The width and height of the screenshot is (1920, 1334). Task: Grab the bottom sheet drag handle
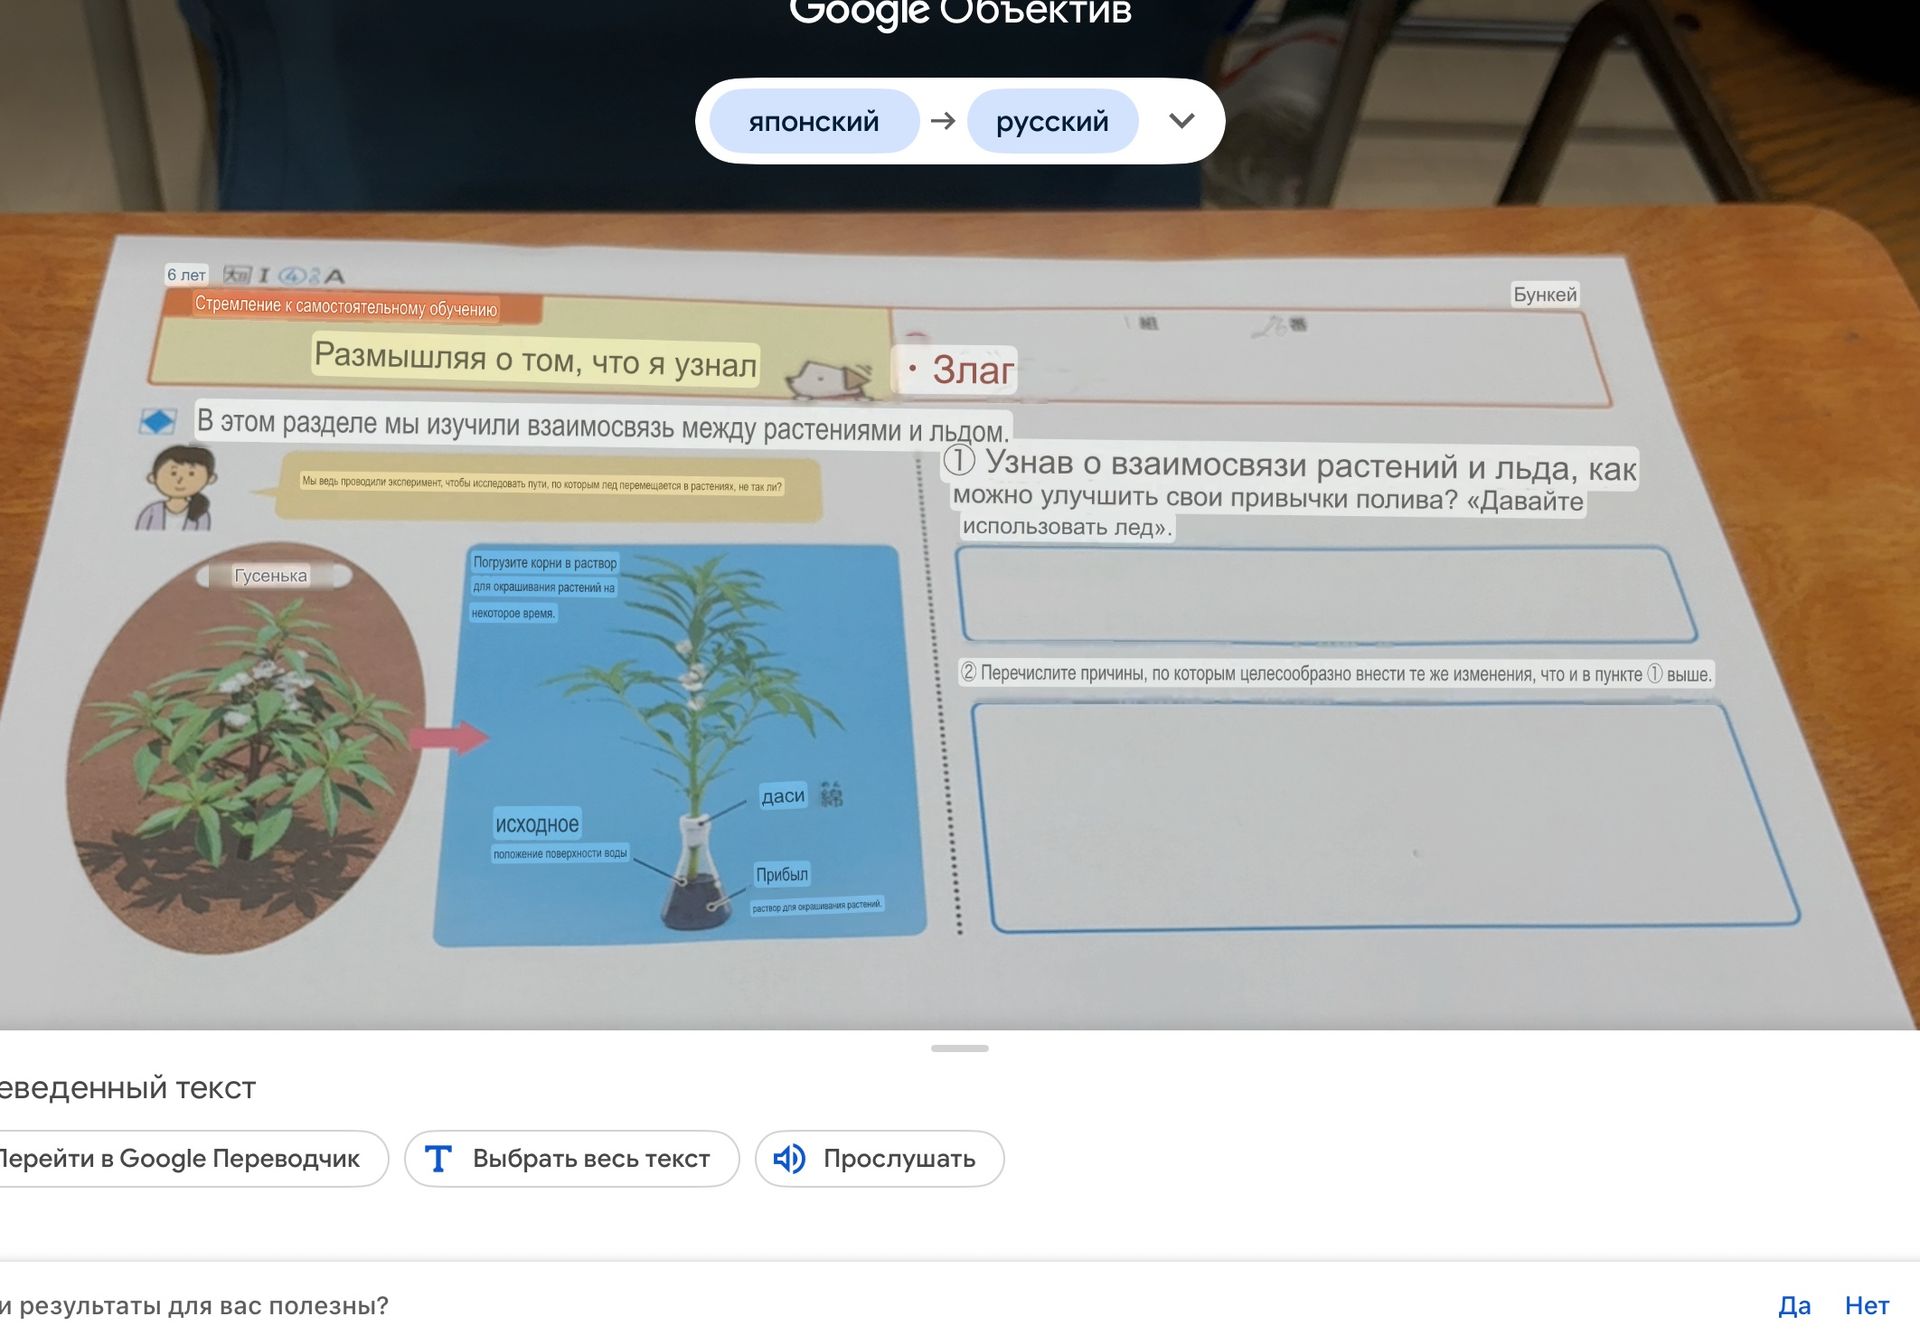pos(960,1048)
